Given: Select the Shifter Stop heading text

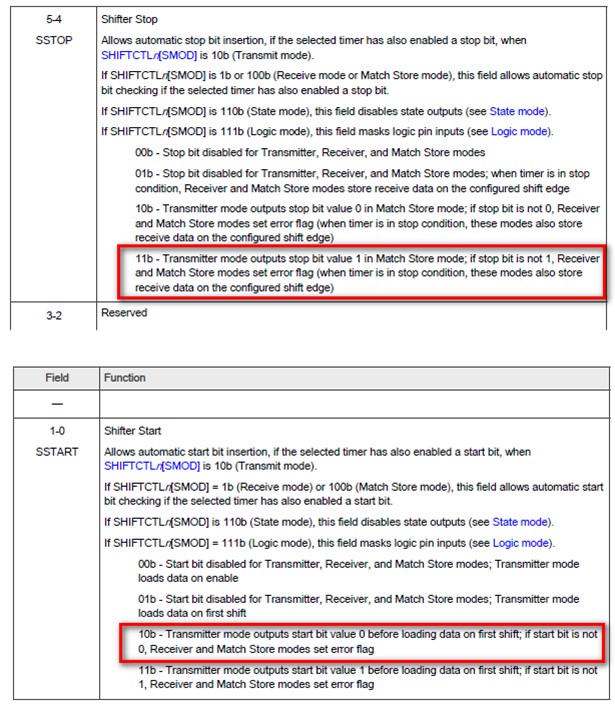Looking at the screenshot, I should (x=131, y=19).
